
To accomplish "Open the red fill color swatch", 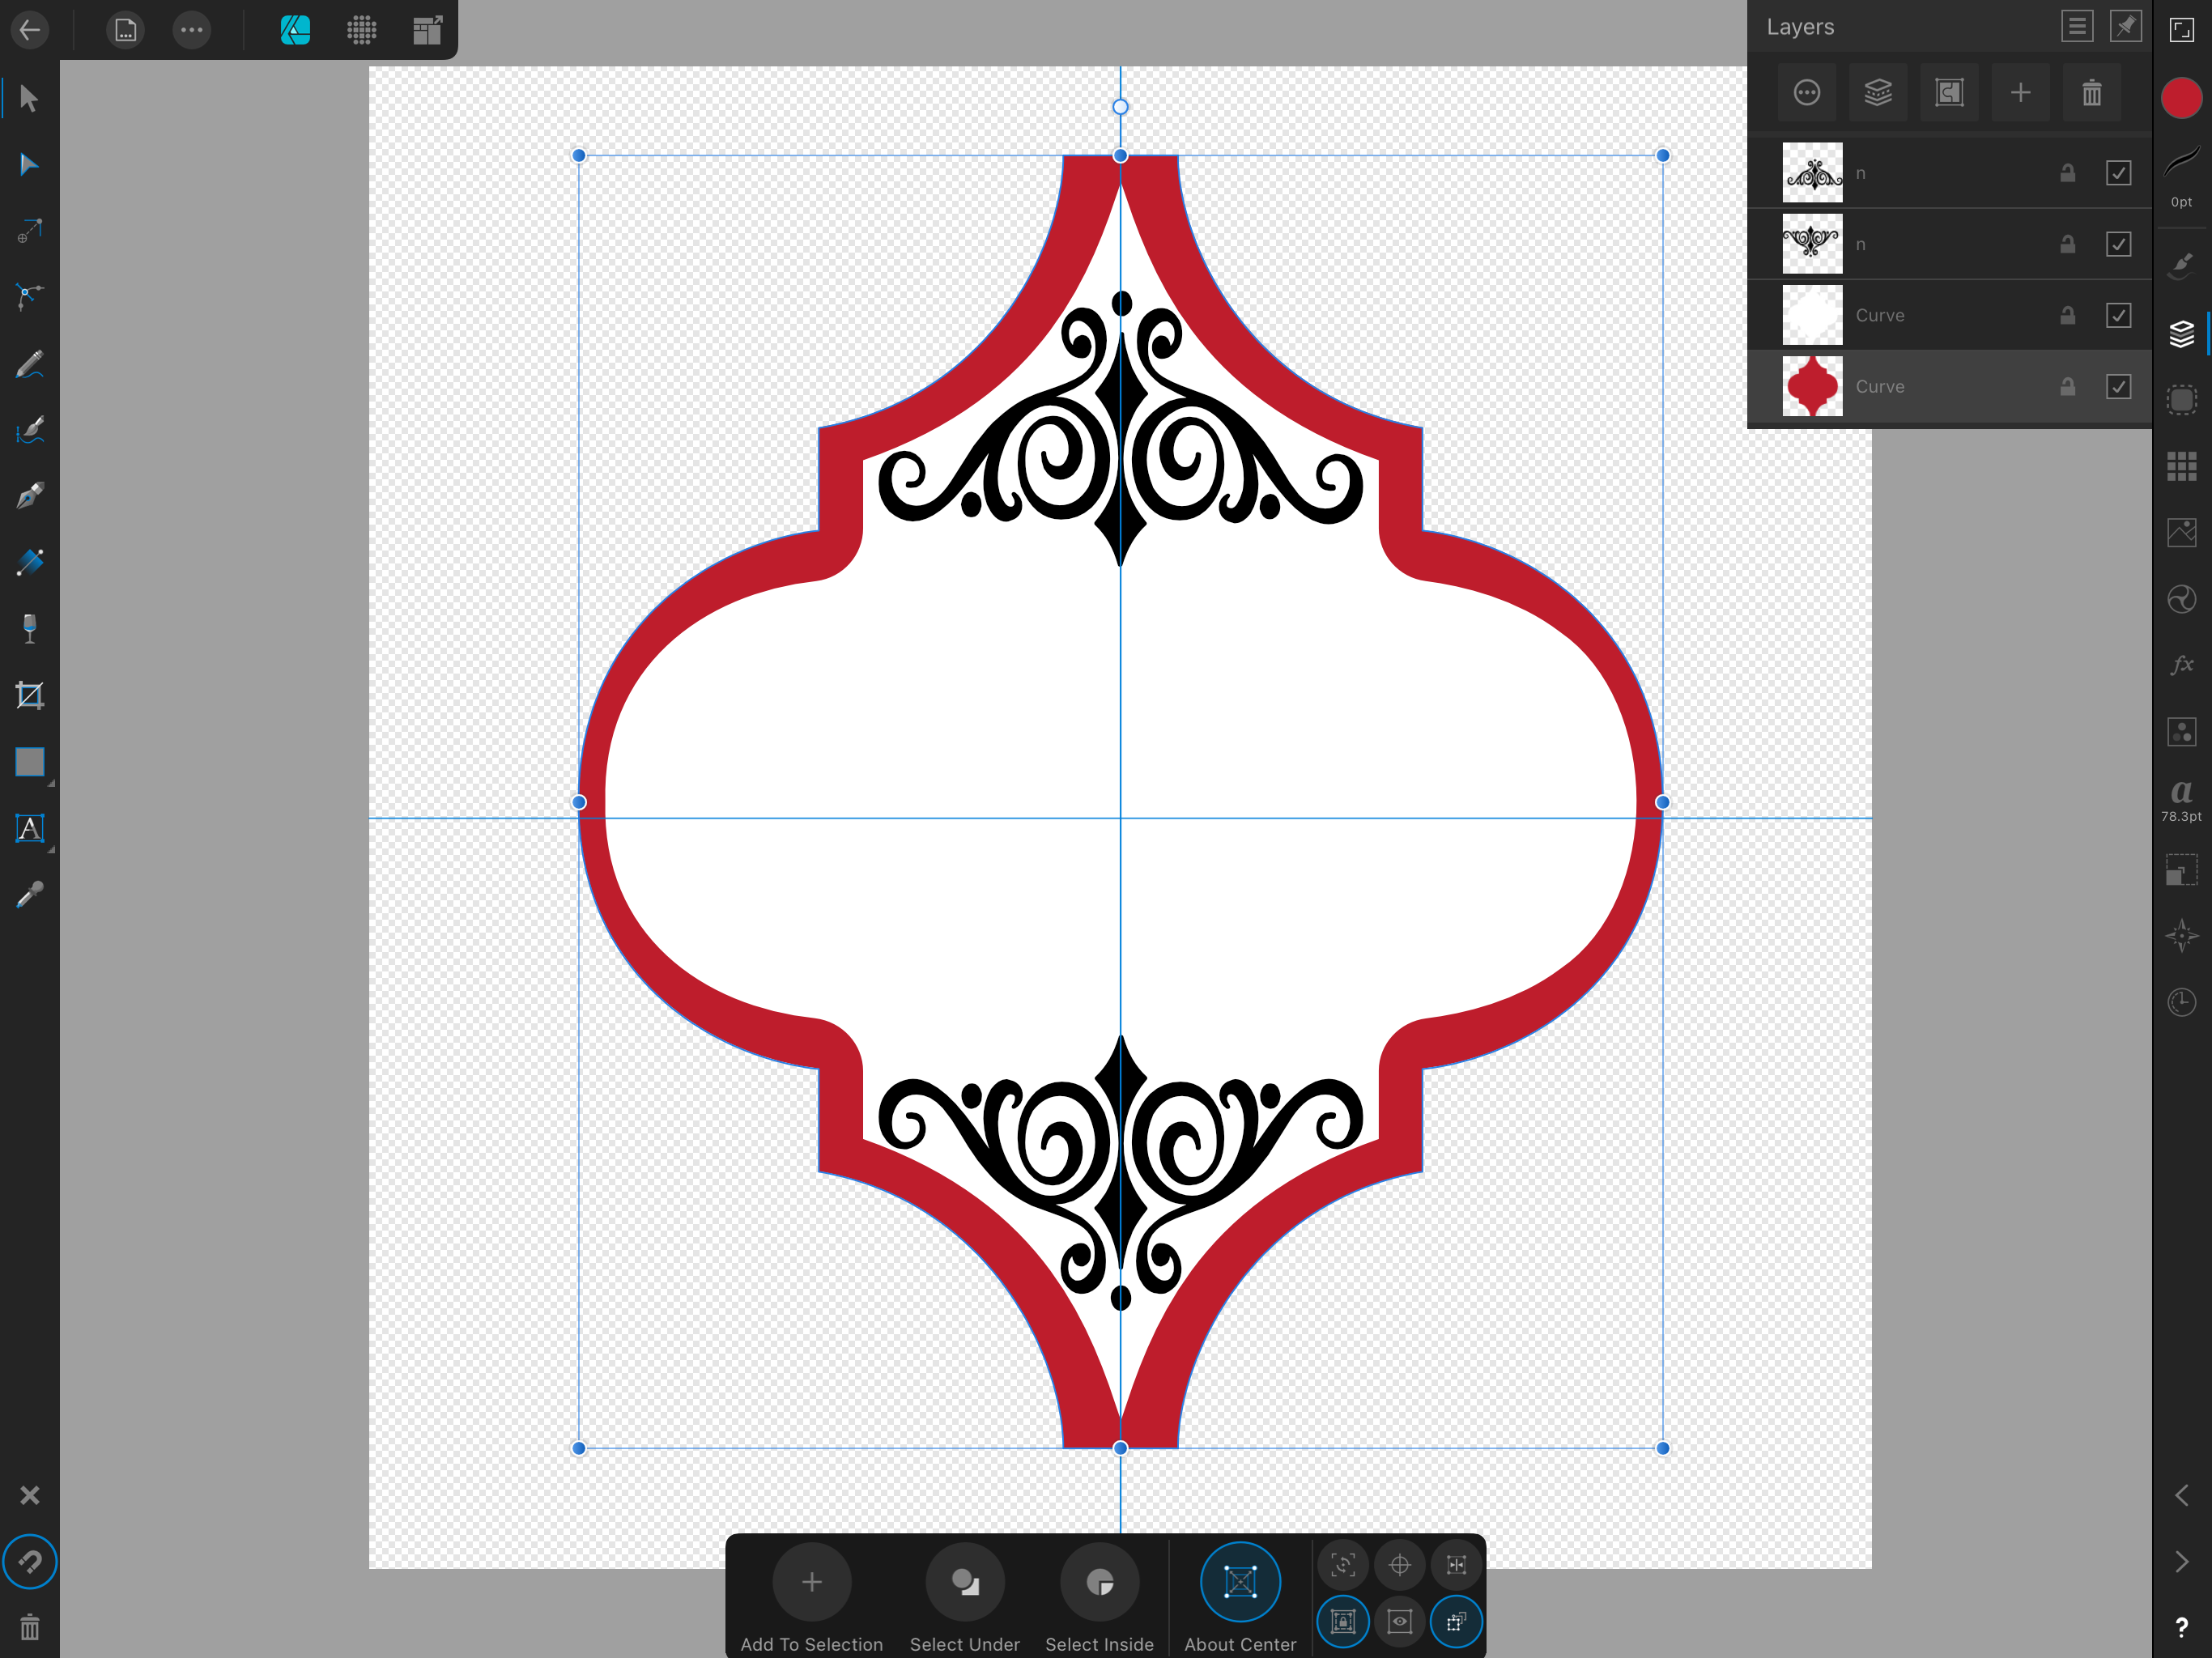I will tap(2181, 98).
